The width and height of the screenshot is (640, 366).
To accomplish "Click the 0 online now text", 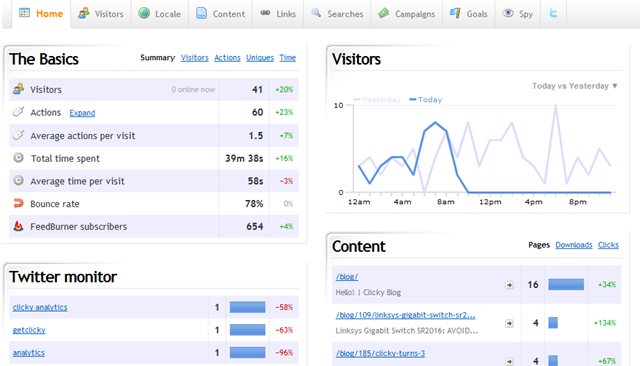I will pyautogui.click(x=193, y=89).
